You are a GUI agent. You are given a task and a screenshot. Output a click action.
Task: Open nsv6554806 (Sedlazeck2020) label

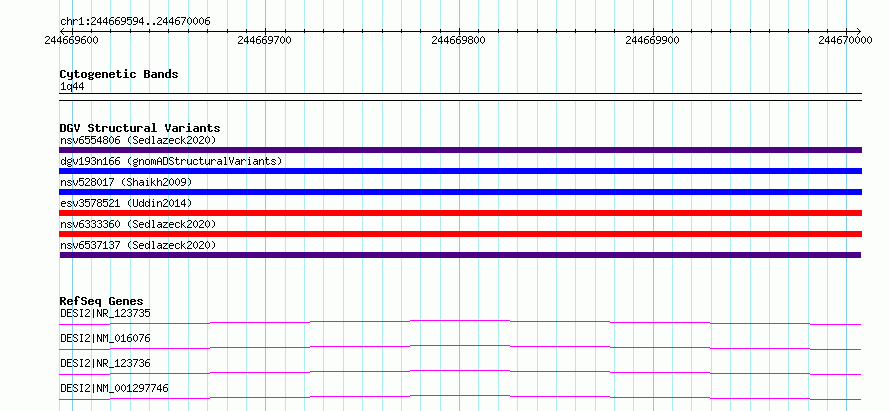pos(138,140)
